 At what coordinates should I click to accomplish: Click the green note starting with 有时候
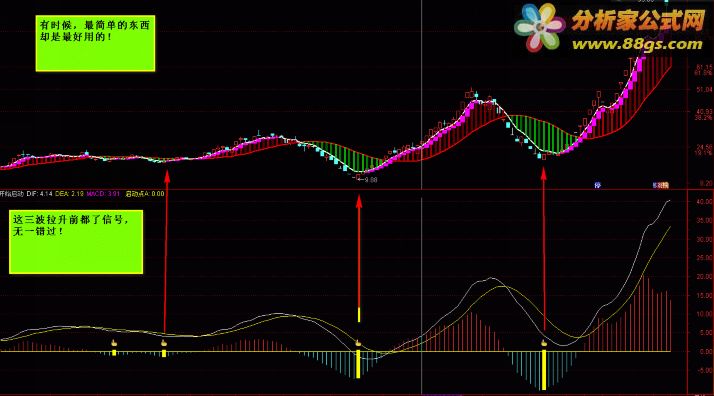point(95,43)
